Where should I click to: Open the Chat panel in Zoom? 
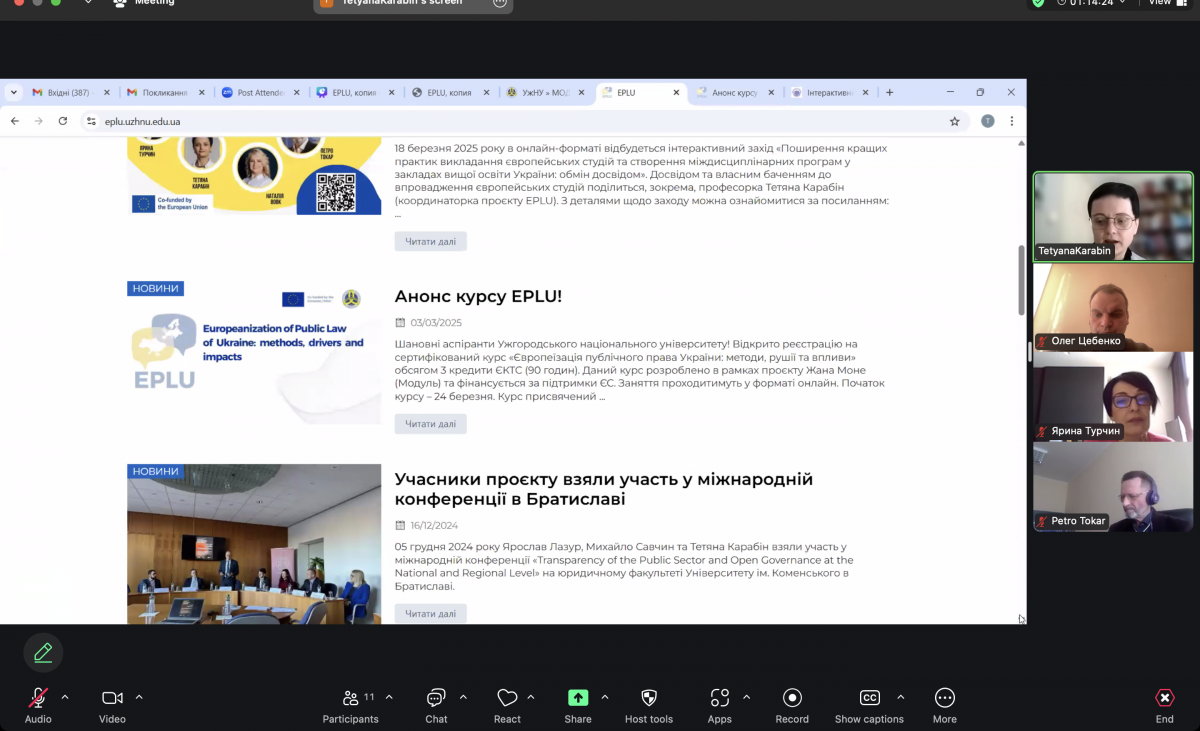point(436,697)
